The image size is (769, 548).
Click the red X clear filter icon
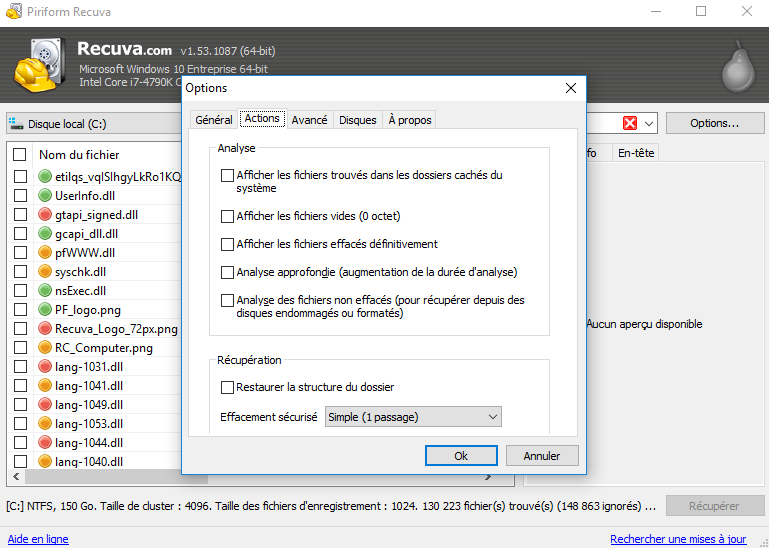tap(630, 123)
